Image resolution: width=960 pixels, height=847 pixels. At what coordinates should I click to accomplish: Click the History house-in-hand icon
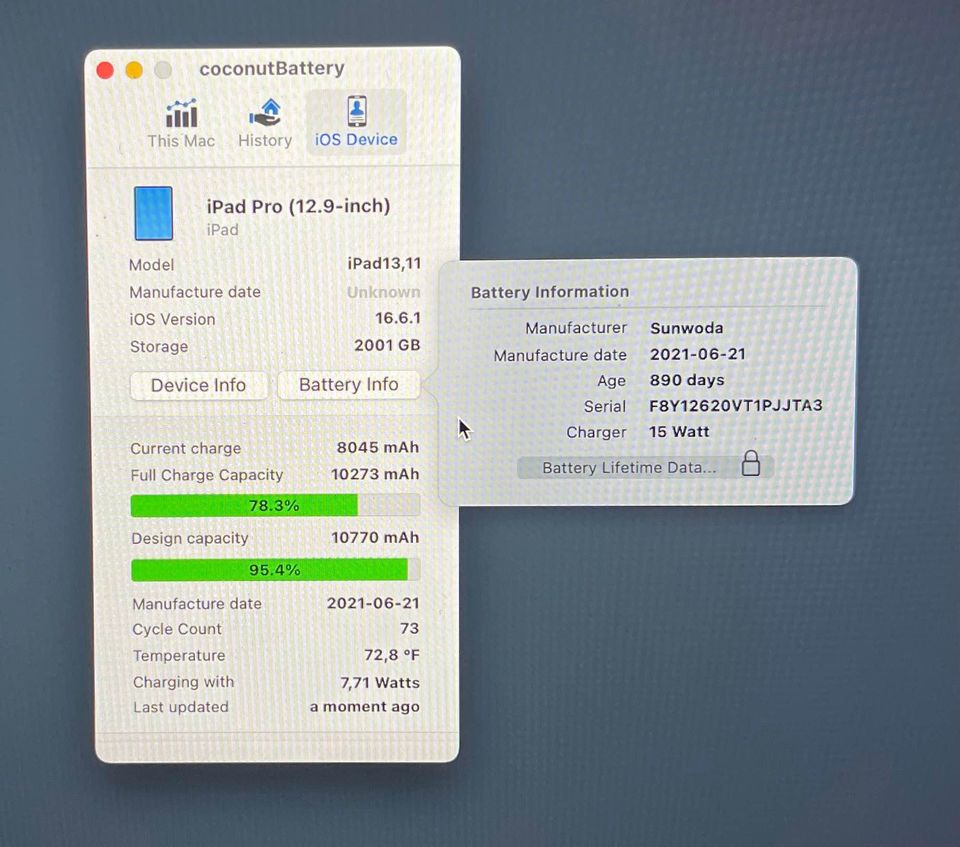(265, 113)
